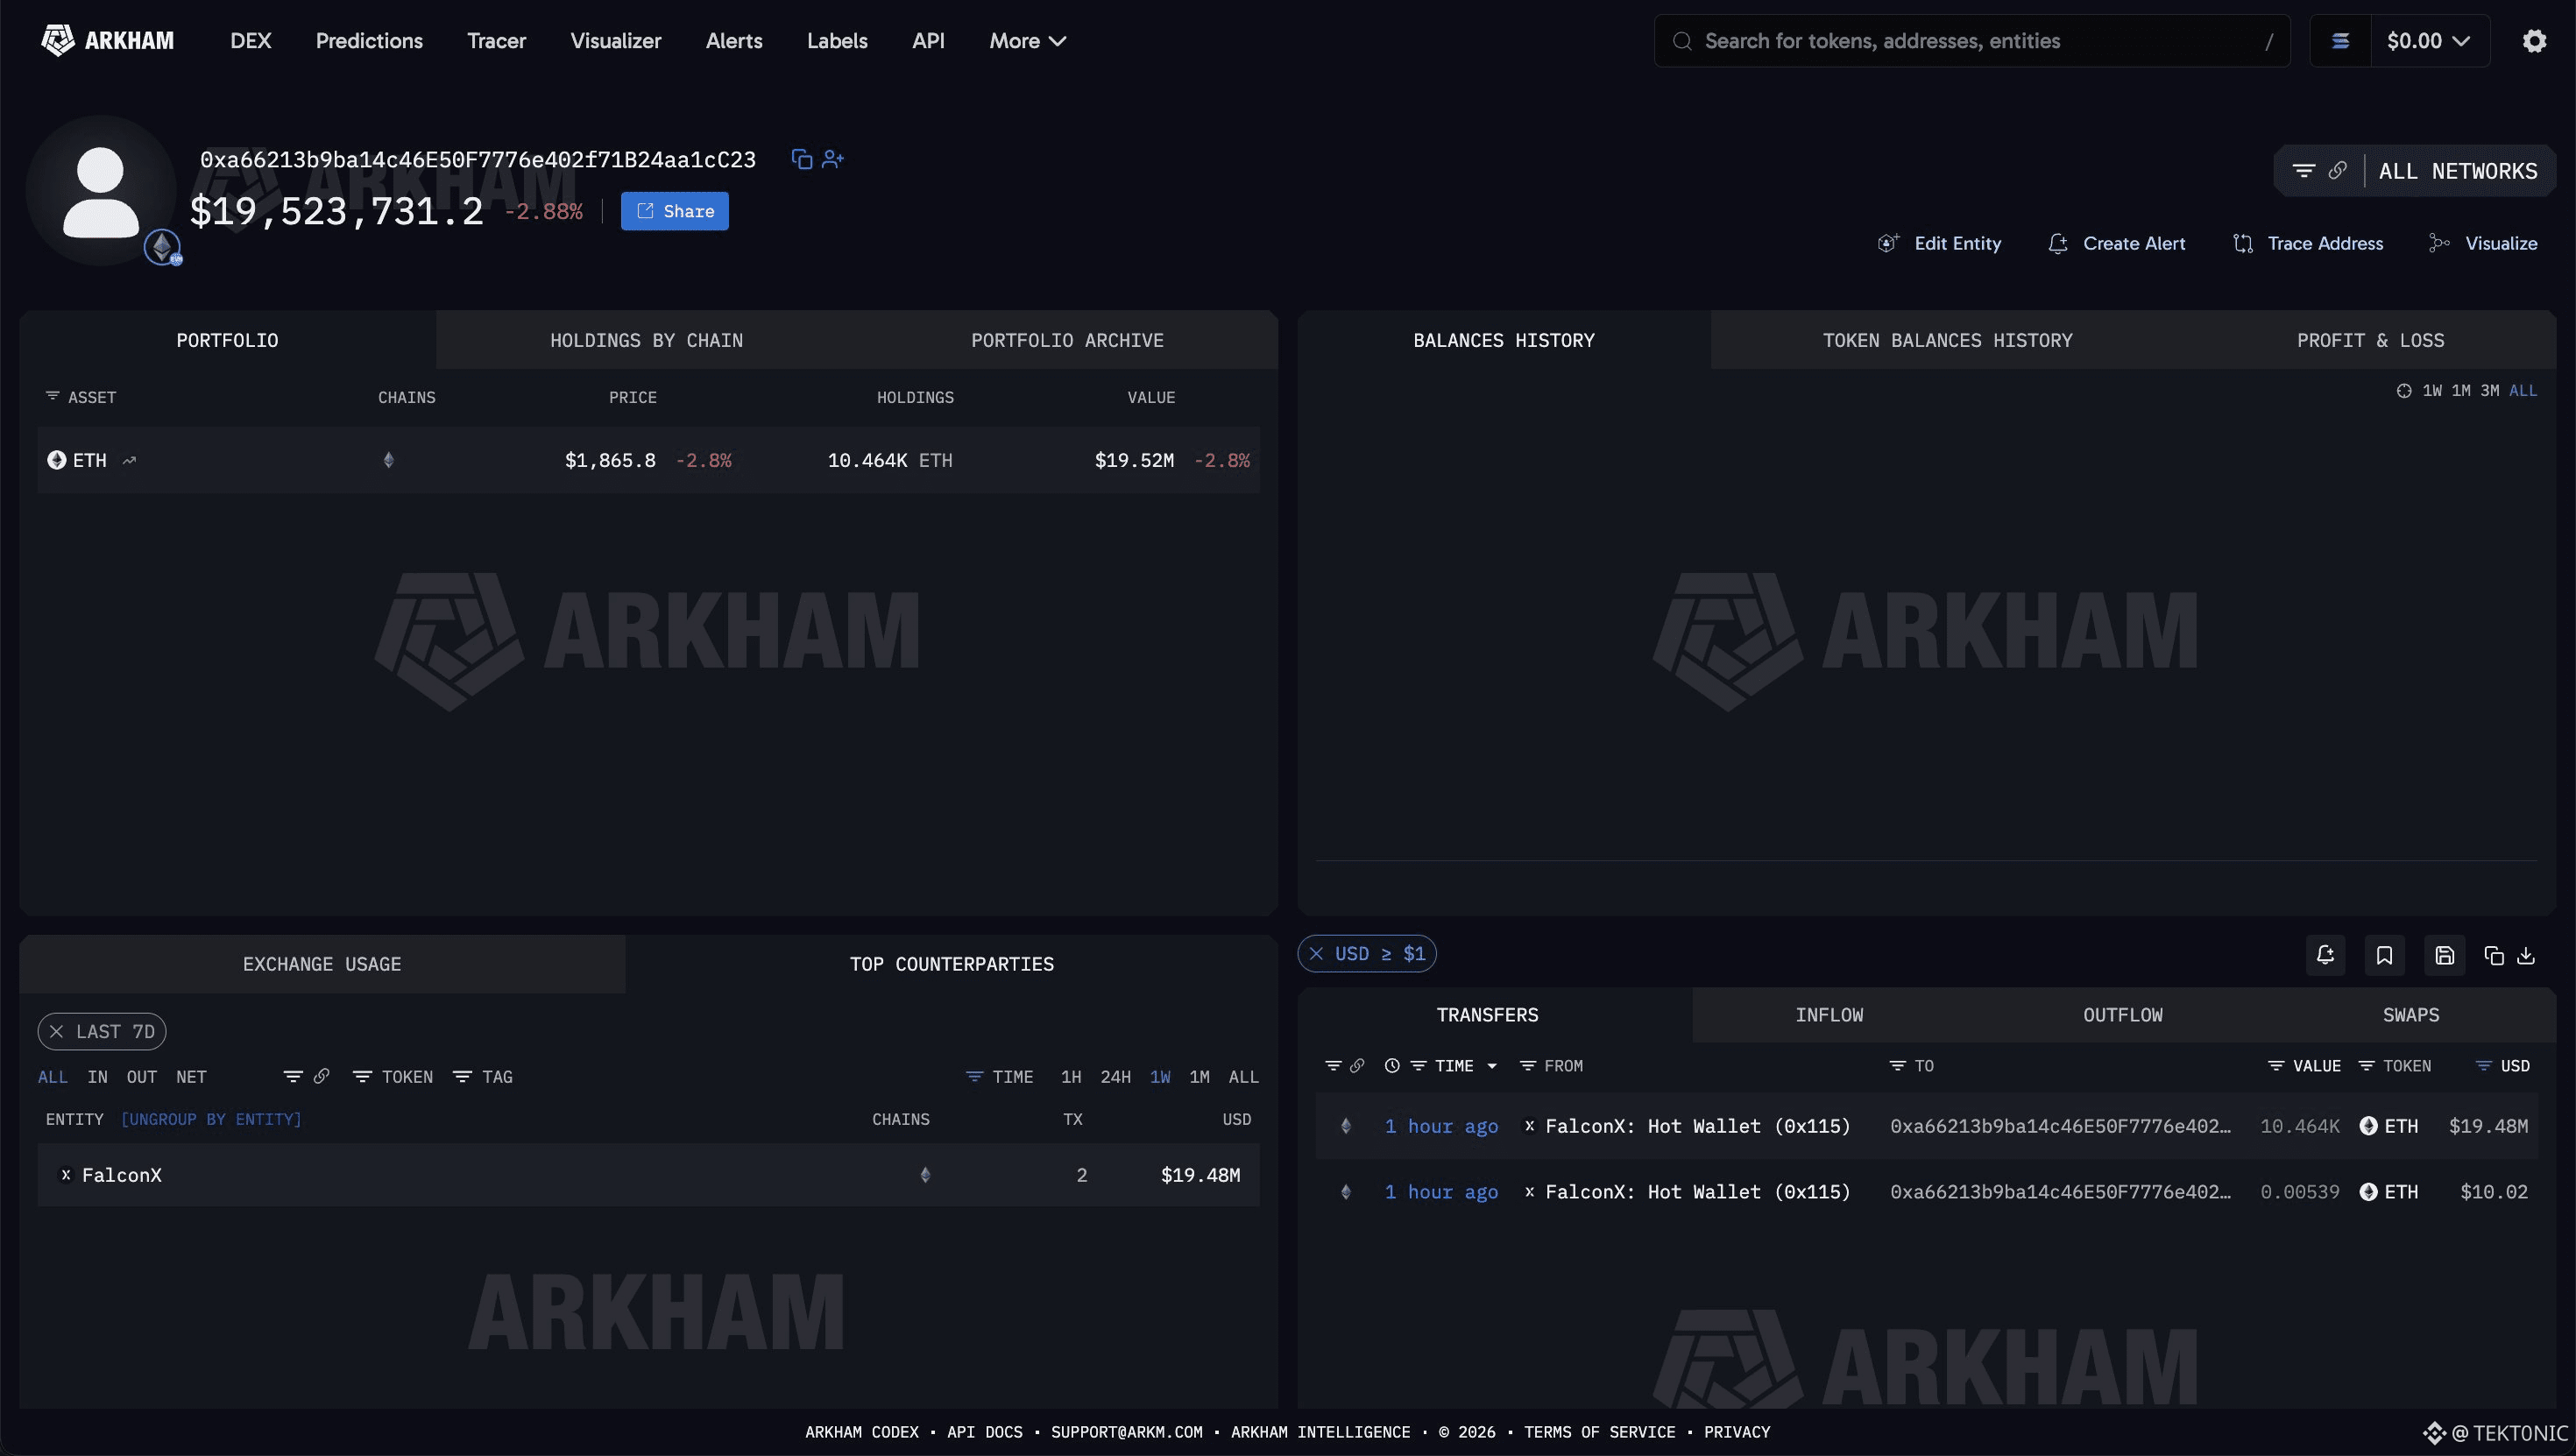The height and width of the screenshot is (1456, 2576).
Task: Switch to the Holdings By Chain tab
Action: tap(646, 340)
